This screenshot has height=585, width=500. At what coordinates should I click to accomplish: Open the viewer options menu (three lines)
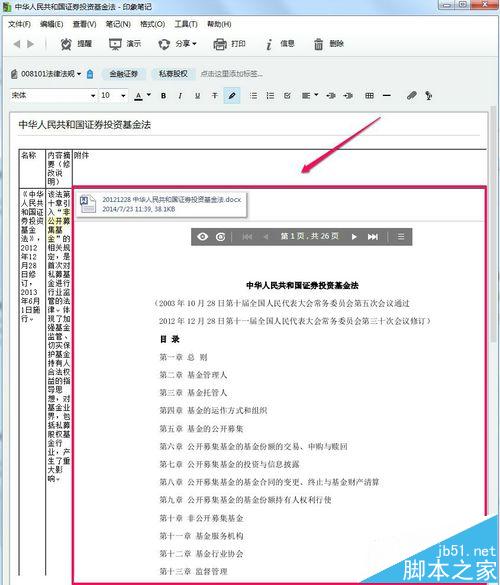click(401, 237)
